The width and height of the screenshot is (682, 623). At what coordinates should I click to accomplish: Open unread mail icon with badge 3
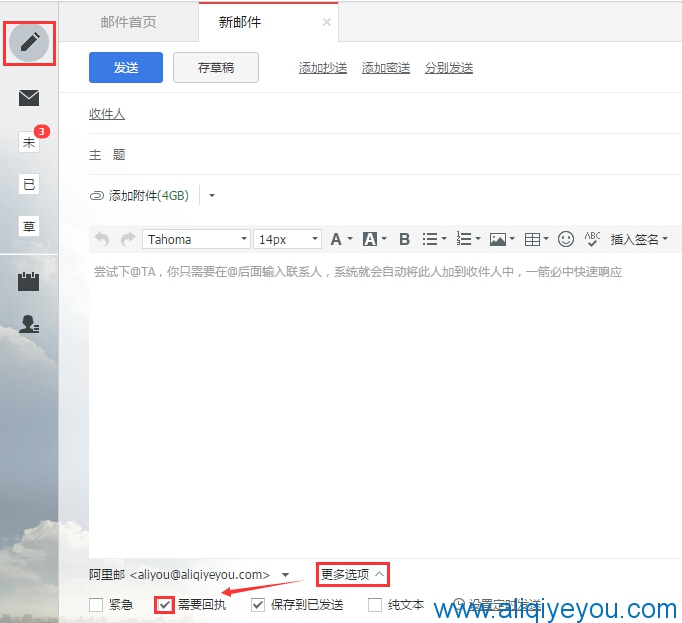pos(29,142)
